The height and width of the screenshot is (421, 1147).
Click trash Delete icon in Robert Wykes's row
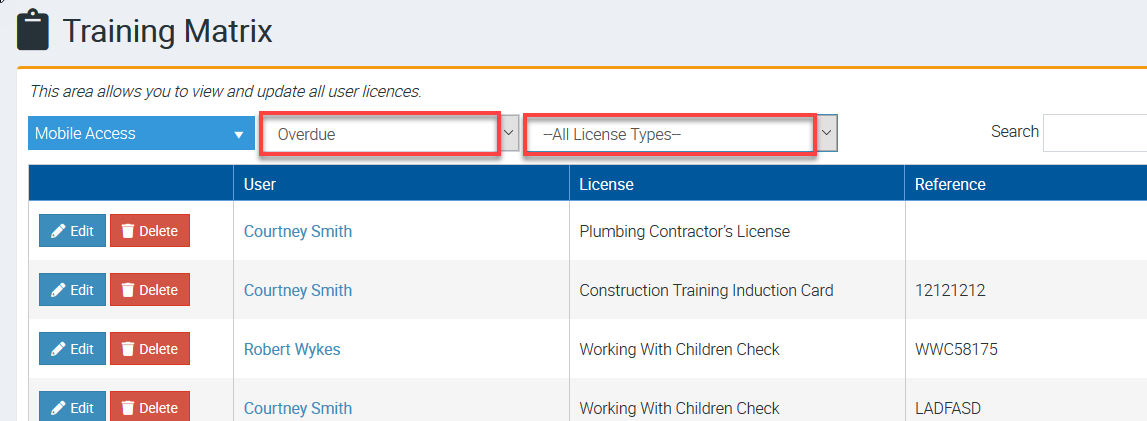pos(128,349)
